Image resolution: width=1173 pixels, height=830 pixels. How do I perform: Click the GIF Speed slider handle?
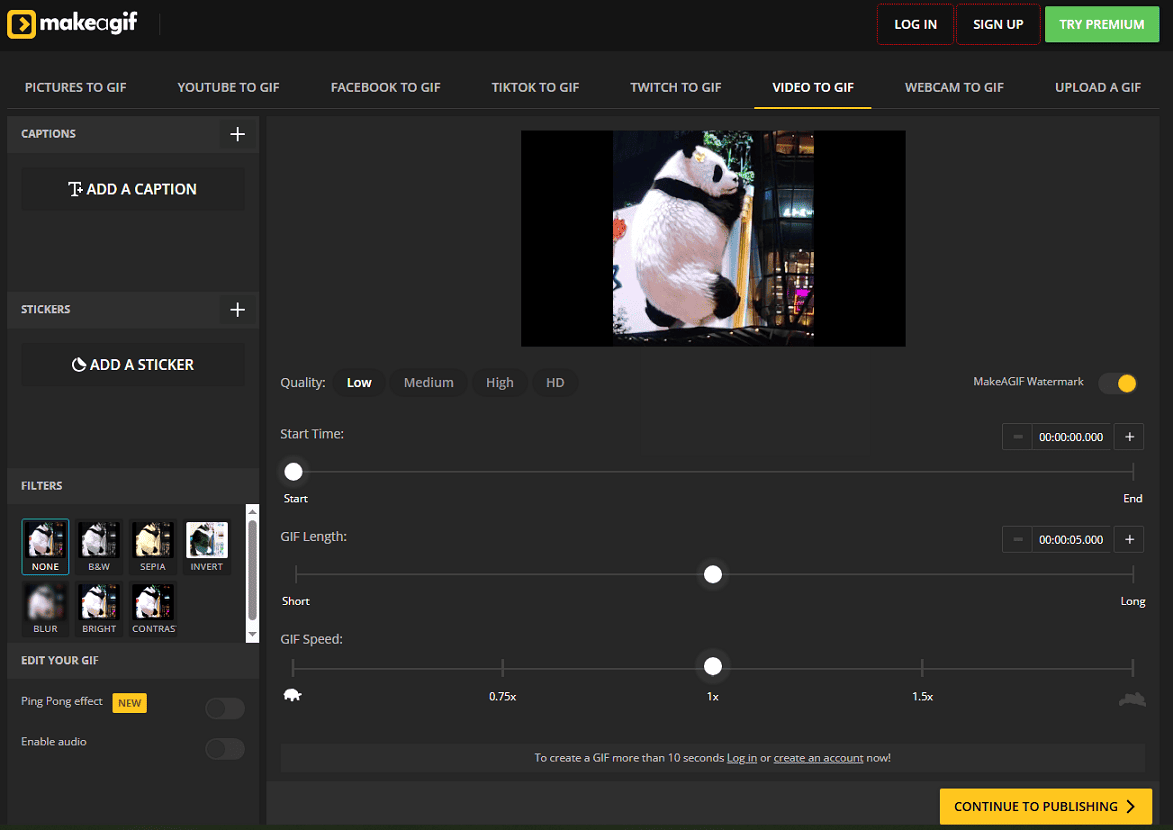pos(713,666)
